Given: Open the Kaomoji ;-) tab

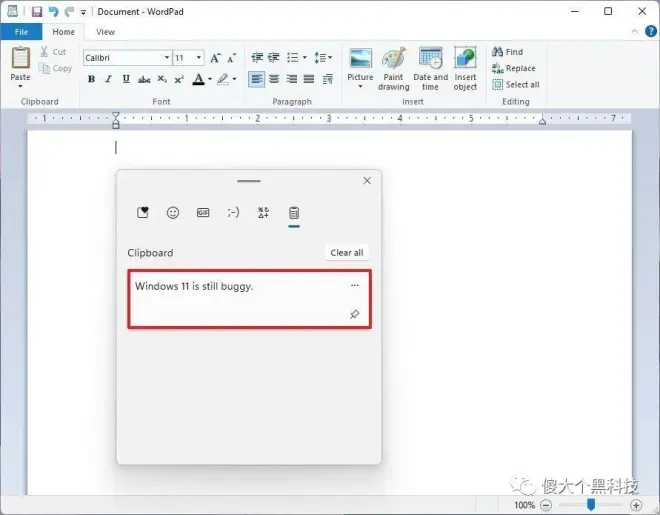Looking at the screenshot, I should tap(233, 212).
